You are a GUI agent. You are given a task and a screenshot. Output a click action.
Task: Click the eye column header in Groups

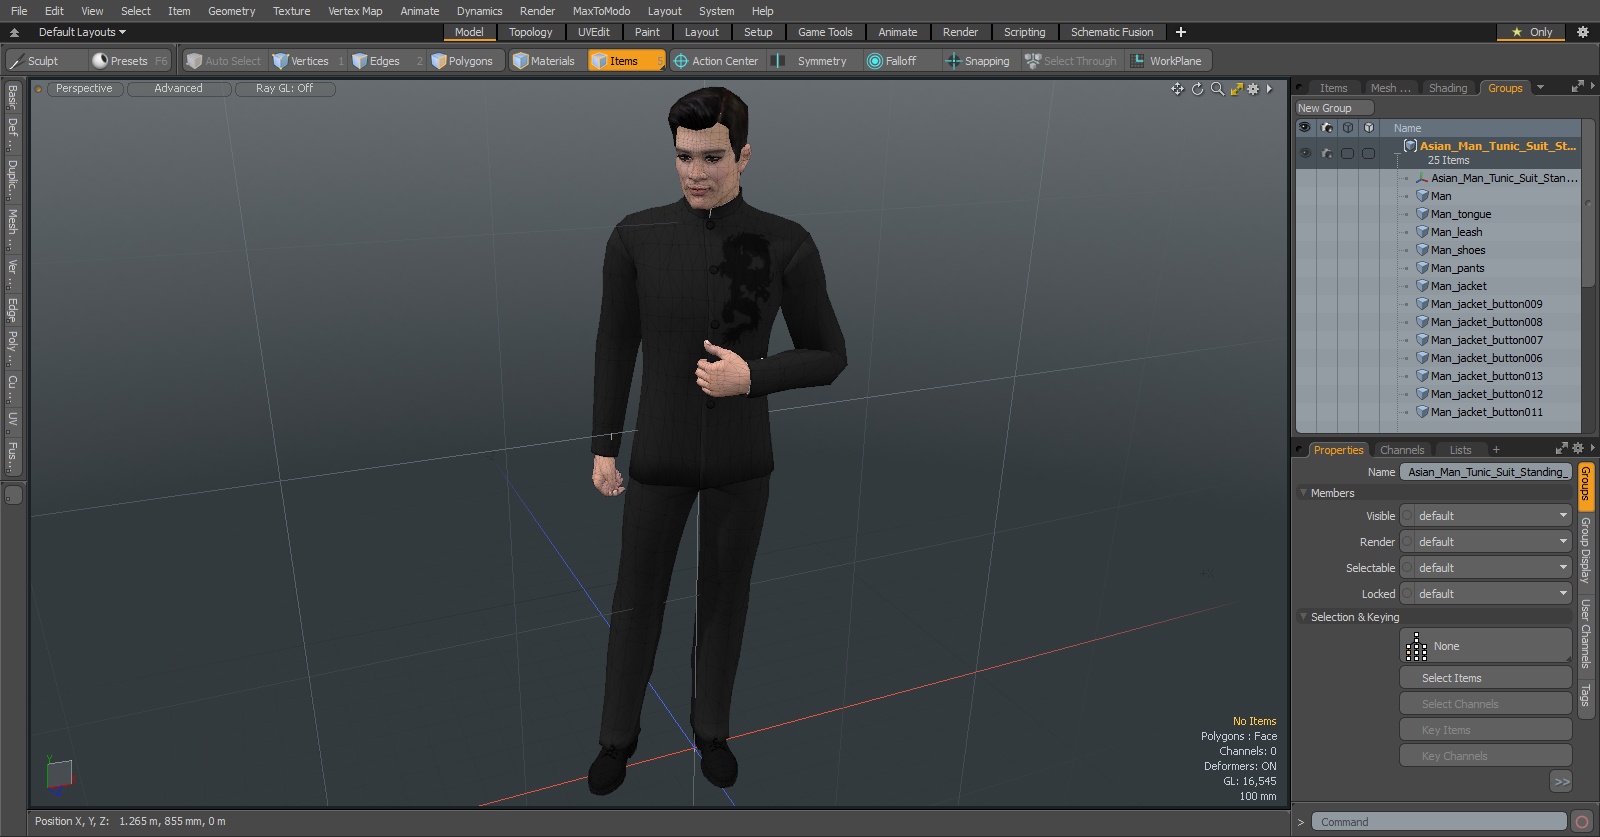coord(1305,128)
